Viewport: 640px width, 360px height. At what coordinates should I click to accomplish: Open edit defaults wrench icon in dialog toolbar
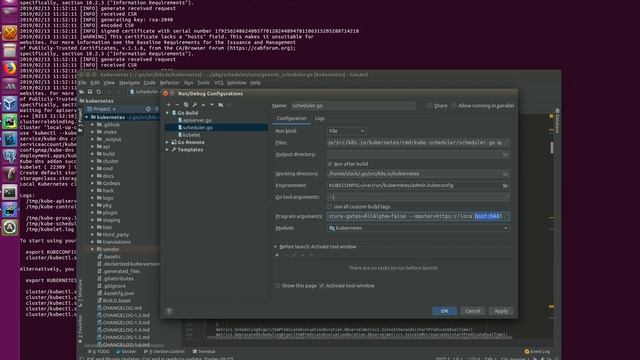(195, 105)
